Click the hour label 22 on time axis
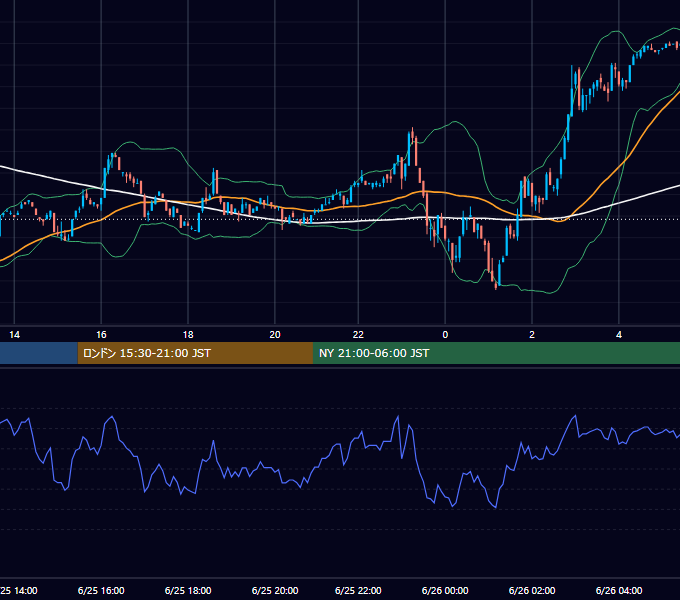This screenshot has height=600, width=680. click(x=358, y=335)
